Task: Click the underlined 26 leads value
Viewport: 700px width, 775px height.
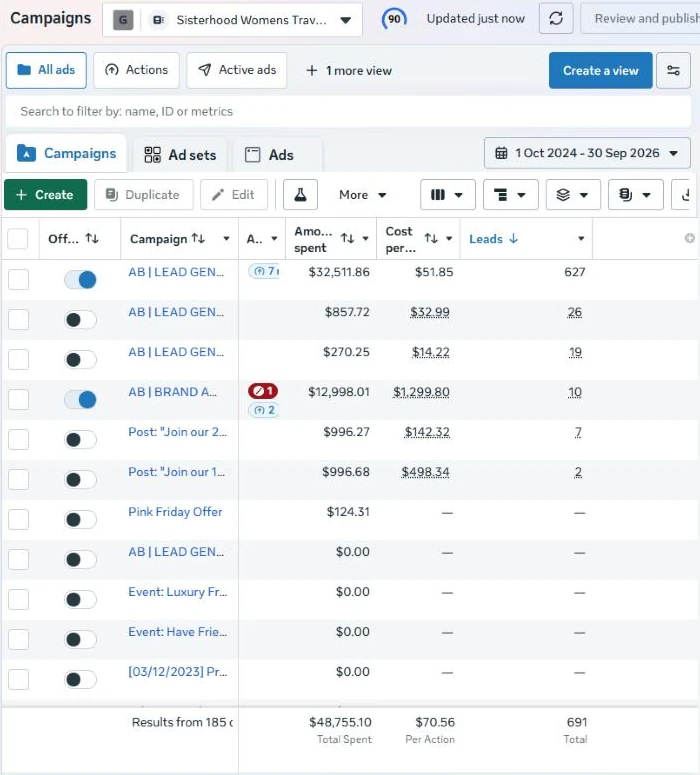Action: click(x=574, y=312)
